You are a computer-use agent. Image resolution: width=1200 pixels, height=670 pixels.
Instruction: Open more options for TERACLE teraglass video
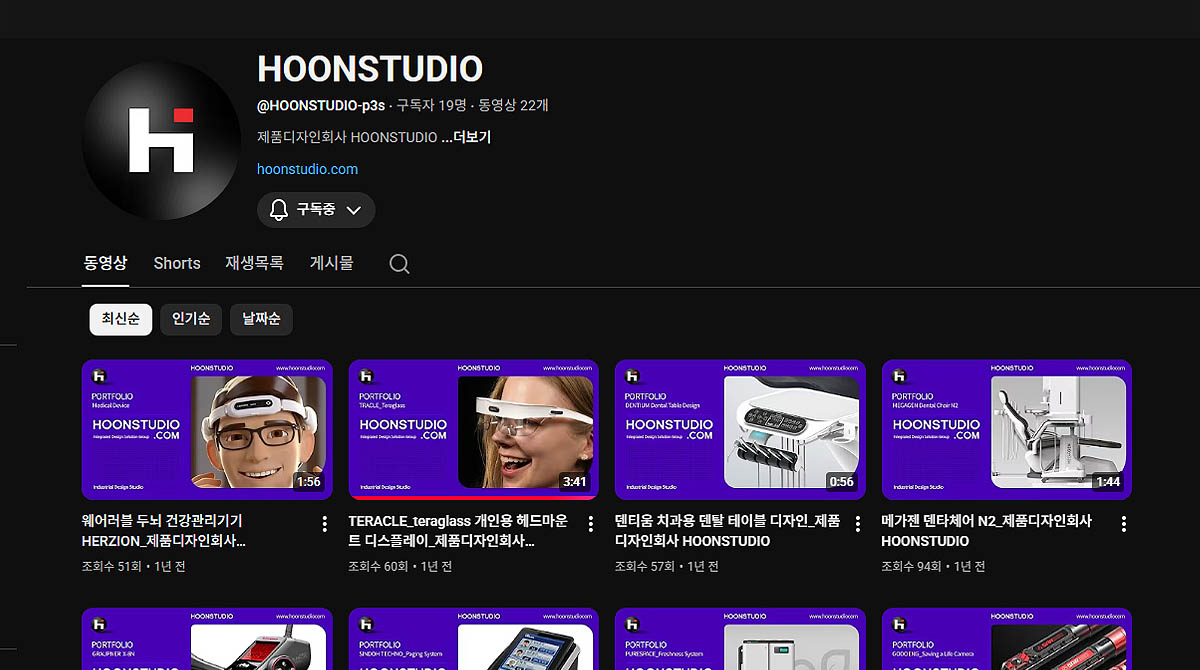pyautogui.click(x=591, y=524)
